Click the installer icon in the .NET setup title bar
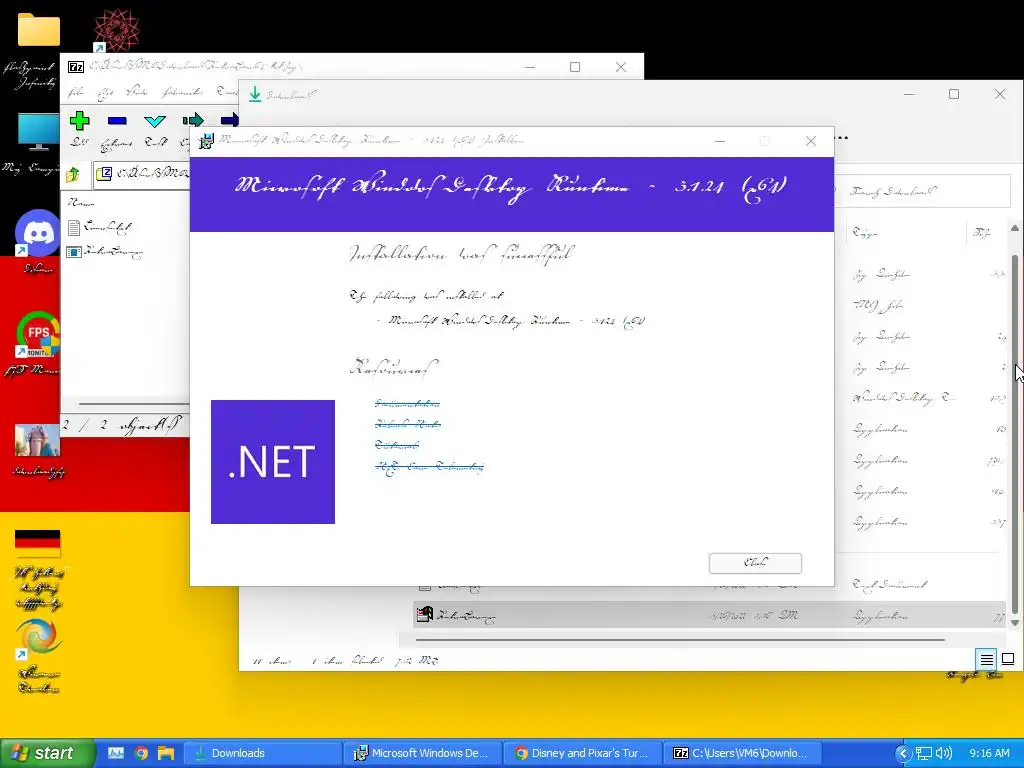Image resolution: width=1024 pixels, height=768 pixels. click(206, 140)
